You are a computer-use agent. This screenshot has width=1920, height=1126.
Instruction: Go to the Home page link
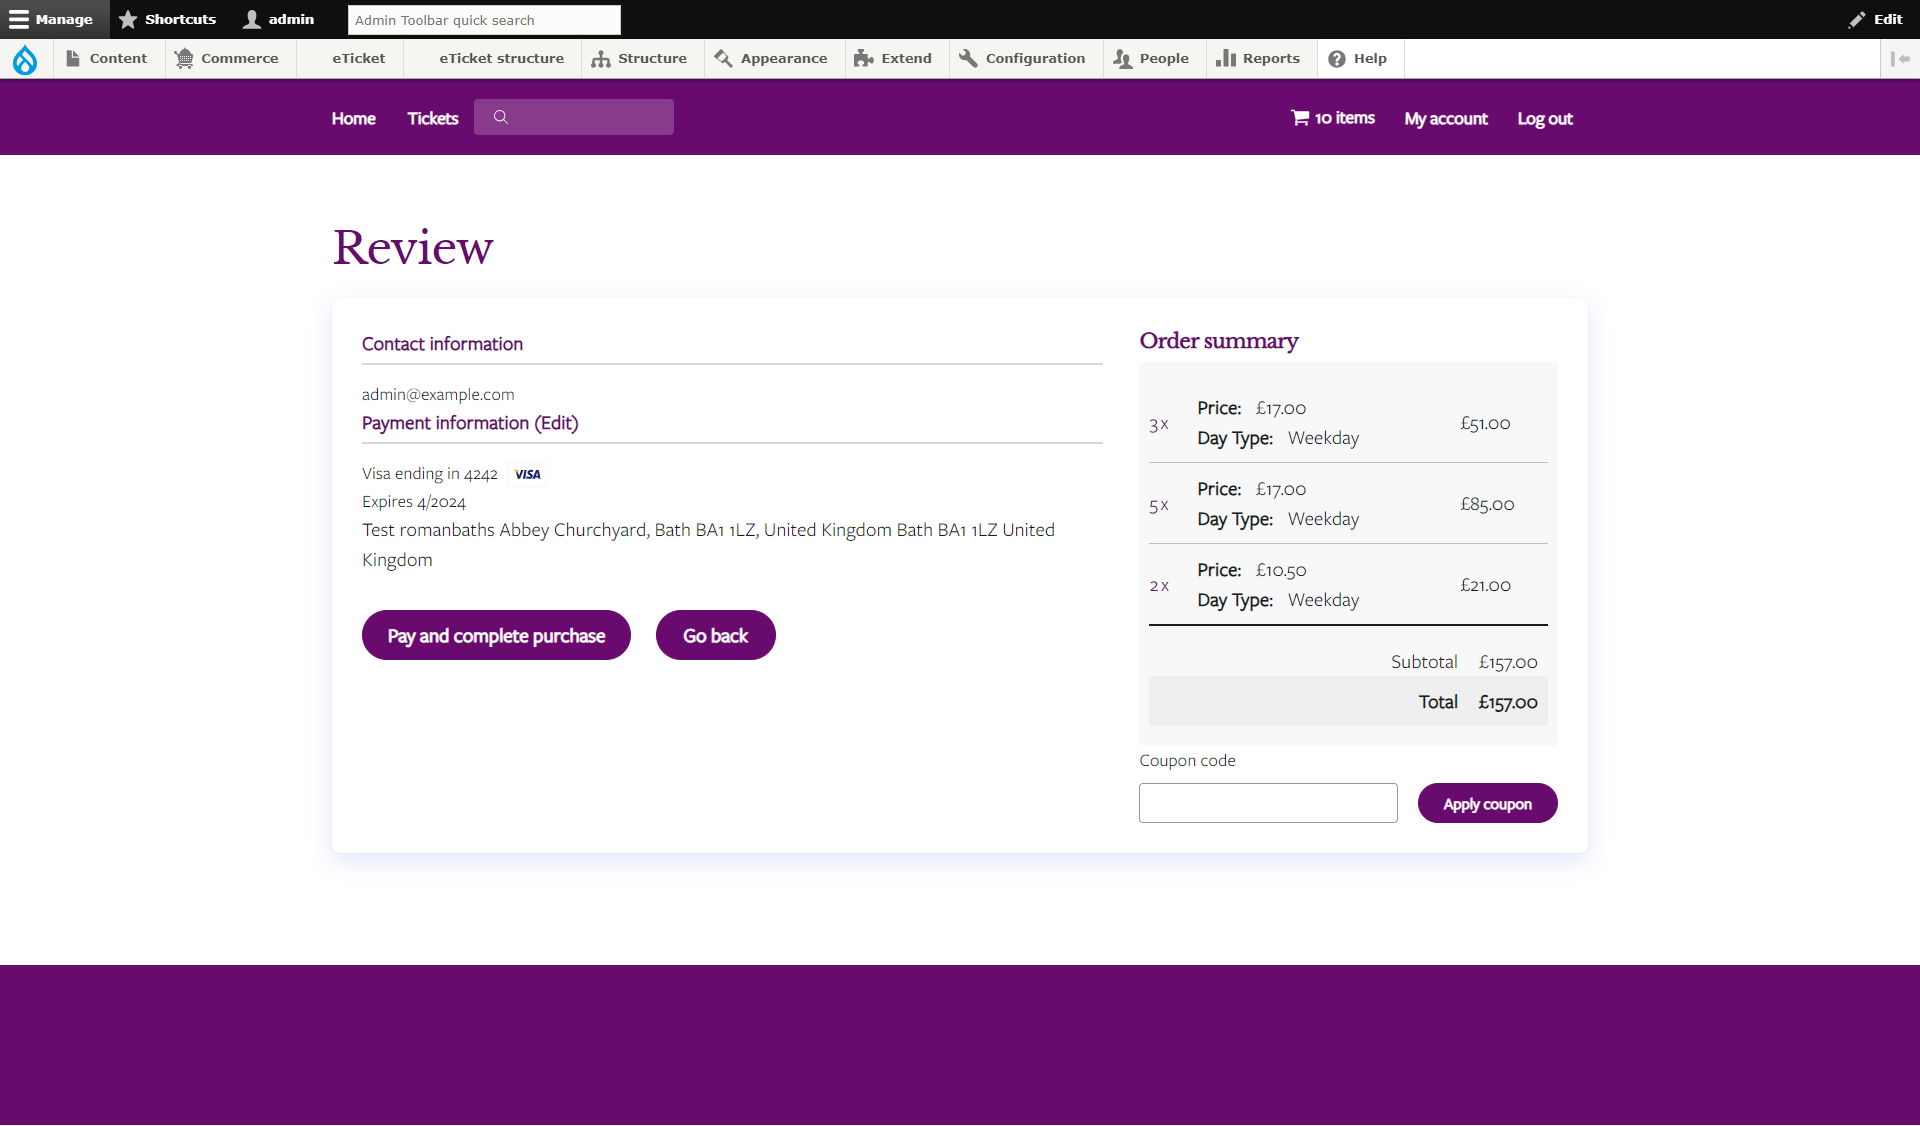(354, 118)
